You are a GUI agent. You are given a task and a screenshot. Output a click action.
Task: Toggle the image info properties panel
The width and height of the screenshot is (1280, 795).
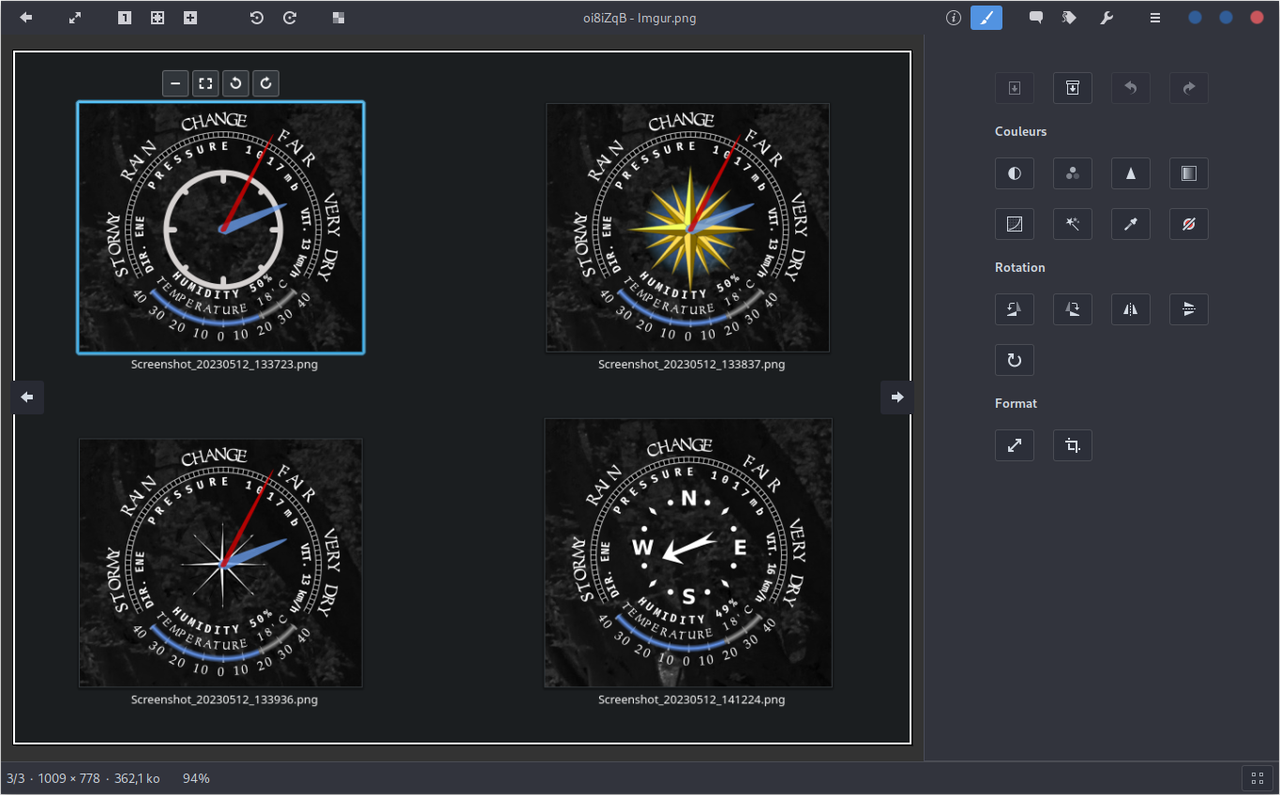tap(953, 18)
